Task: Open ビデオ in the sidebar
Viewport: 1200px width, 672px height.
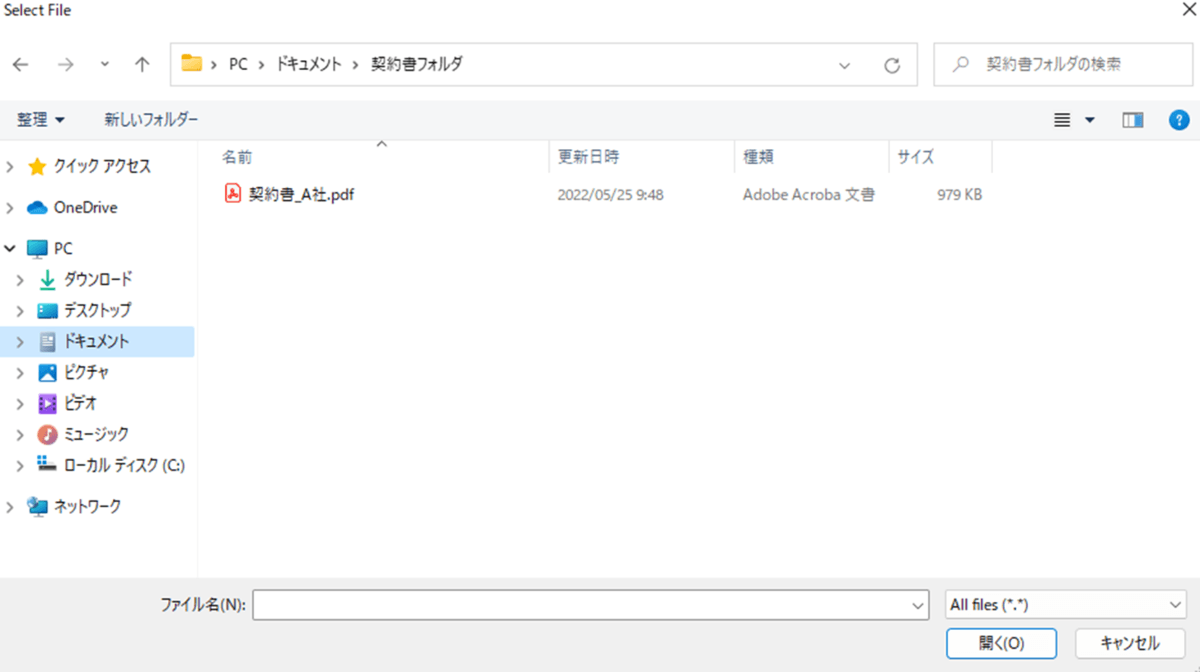Action: (81, 403)
